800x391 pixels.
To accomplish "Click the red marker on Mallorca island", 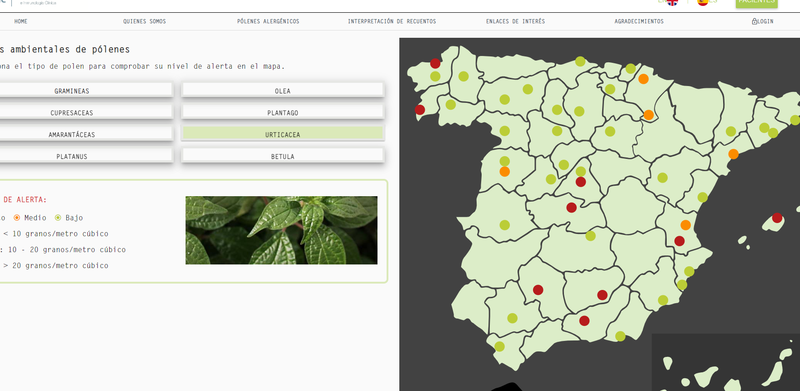I will [777, 218].
